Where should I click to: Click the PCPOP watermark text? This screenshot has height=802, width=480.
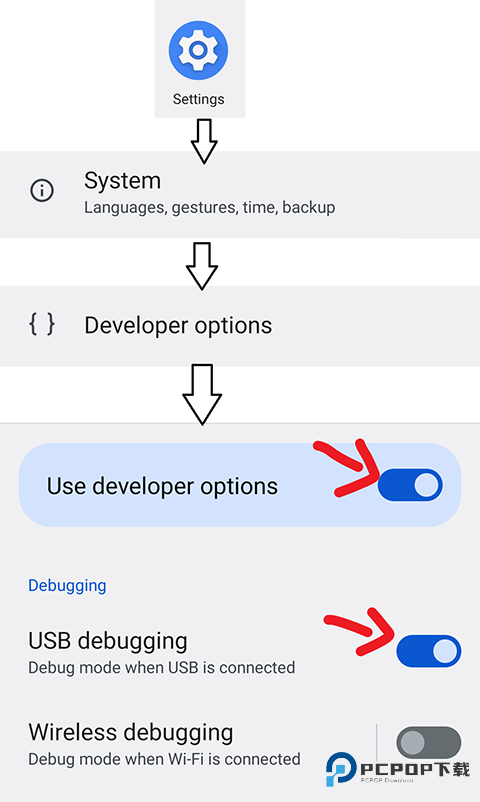(414, 770)
